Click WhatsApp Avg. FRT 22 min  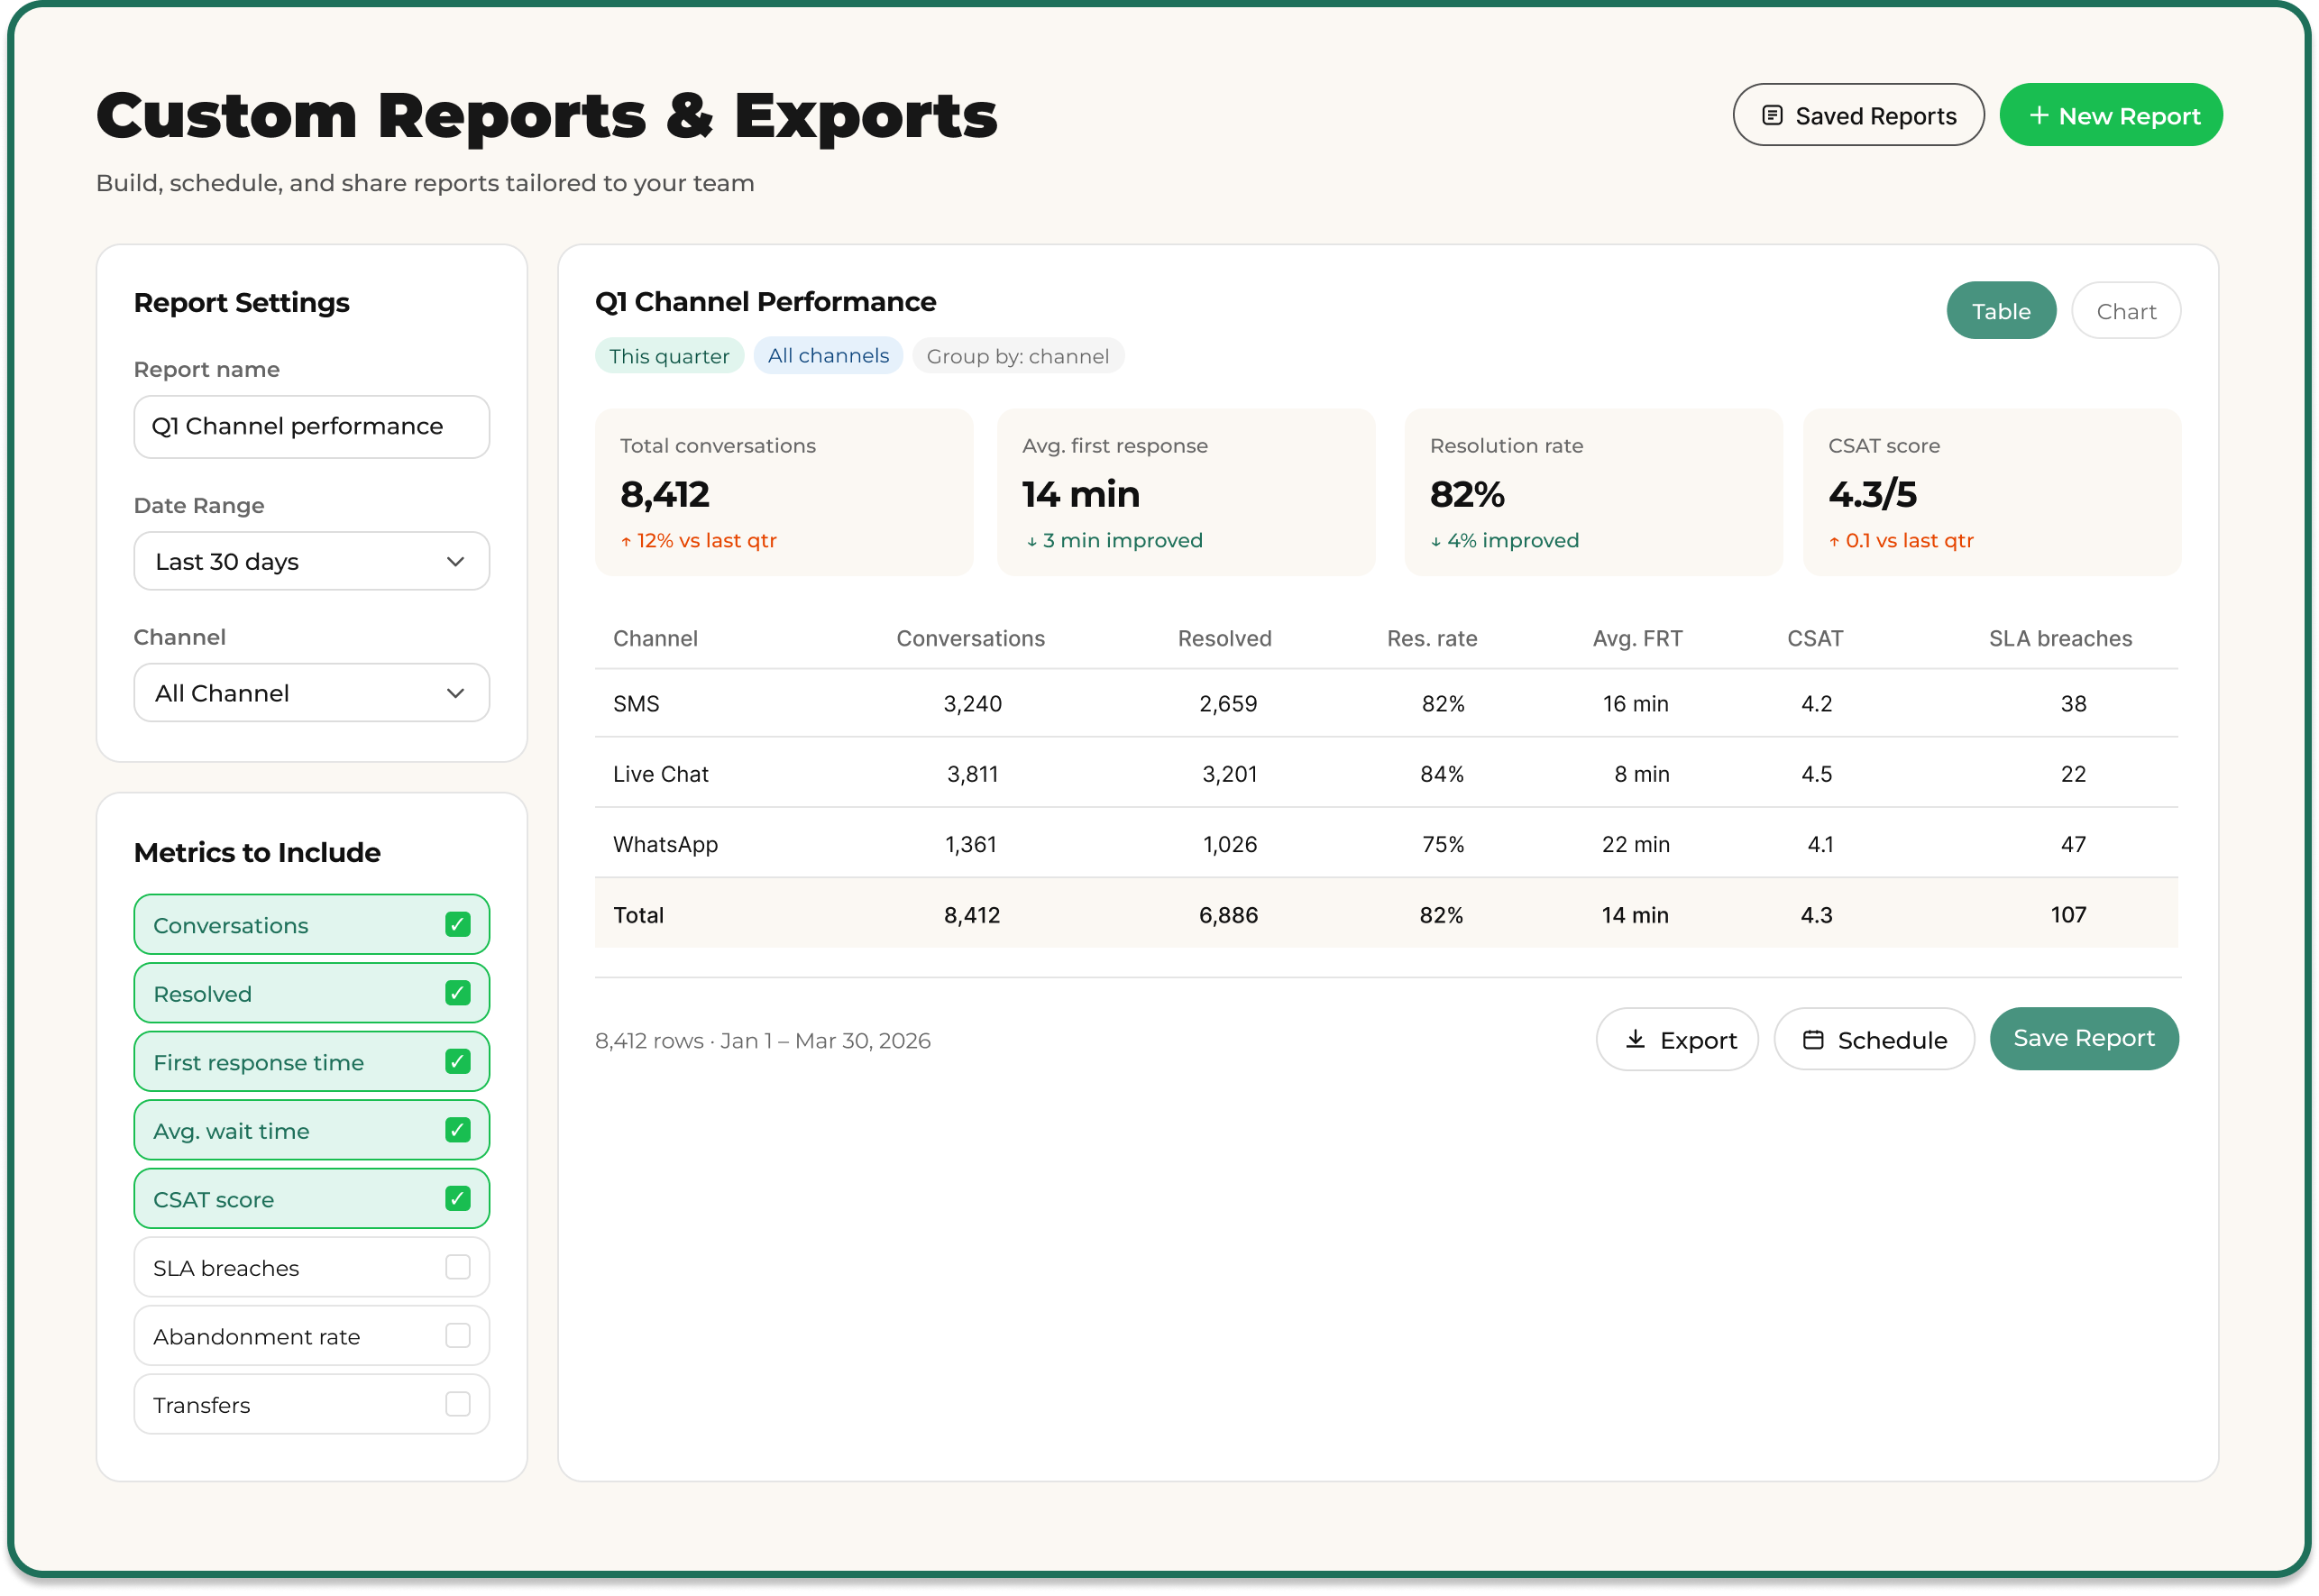1637,845
